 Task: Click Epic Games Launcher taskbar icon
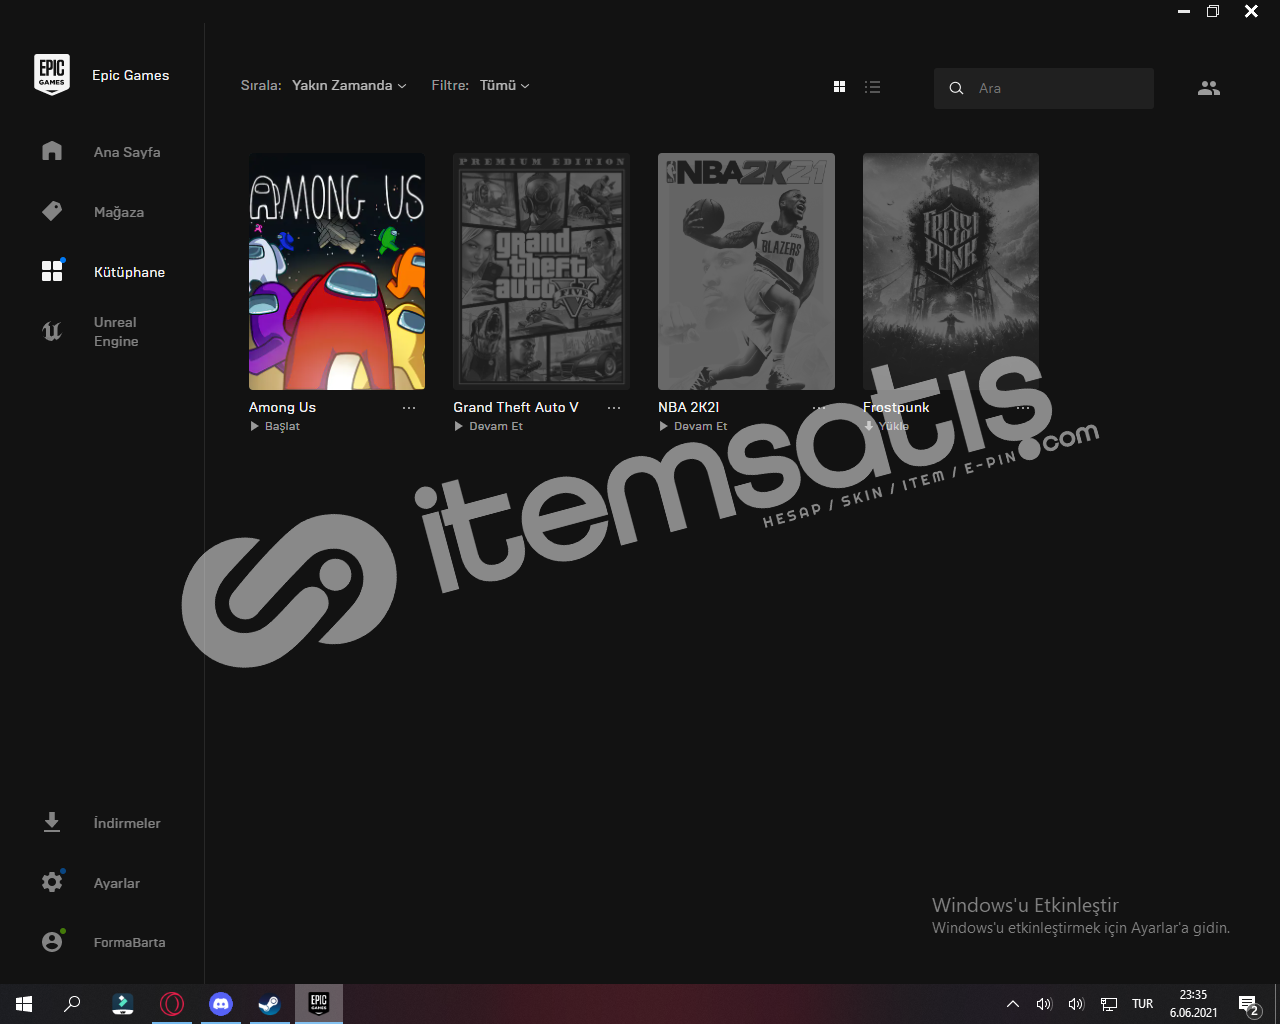click(x=319, y=1003)
